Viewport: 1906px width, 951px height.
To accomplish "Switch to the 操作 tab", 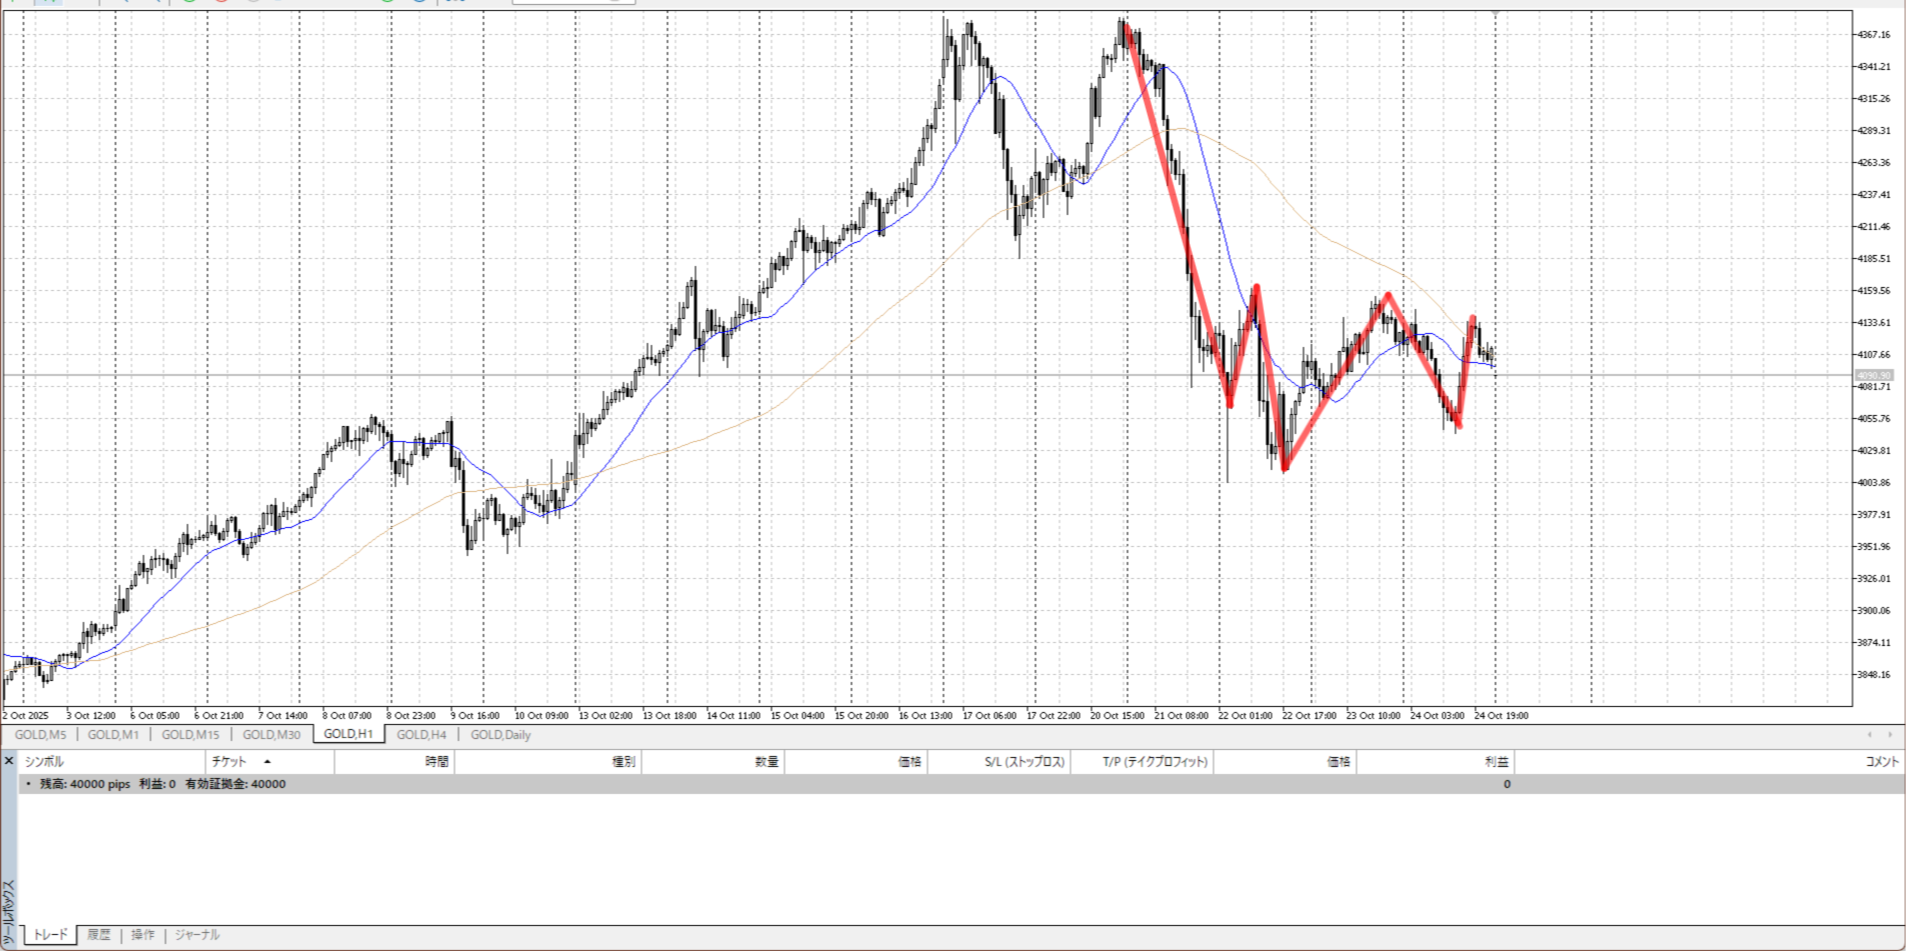I will click(143, 935).
